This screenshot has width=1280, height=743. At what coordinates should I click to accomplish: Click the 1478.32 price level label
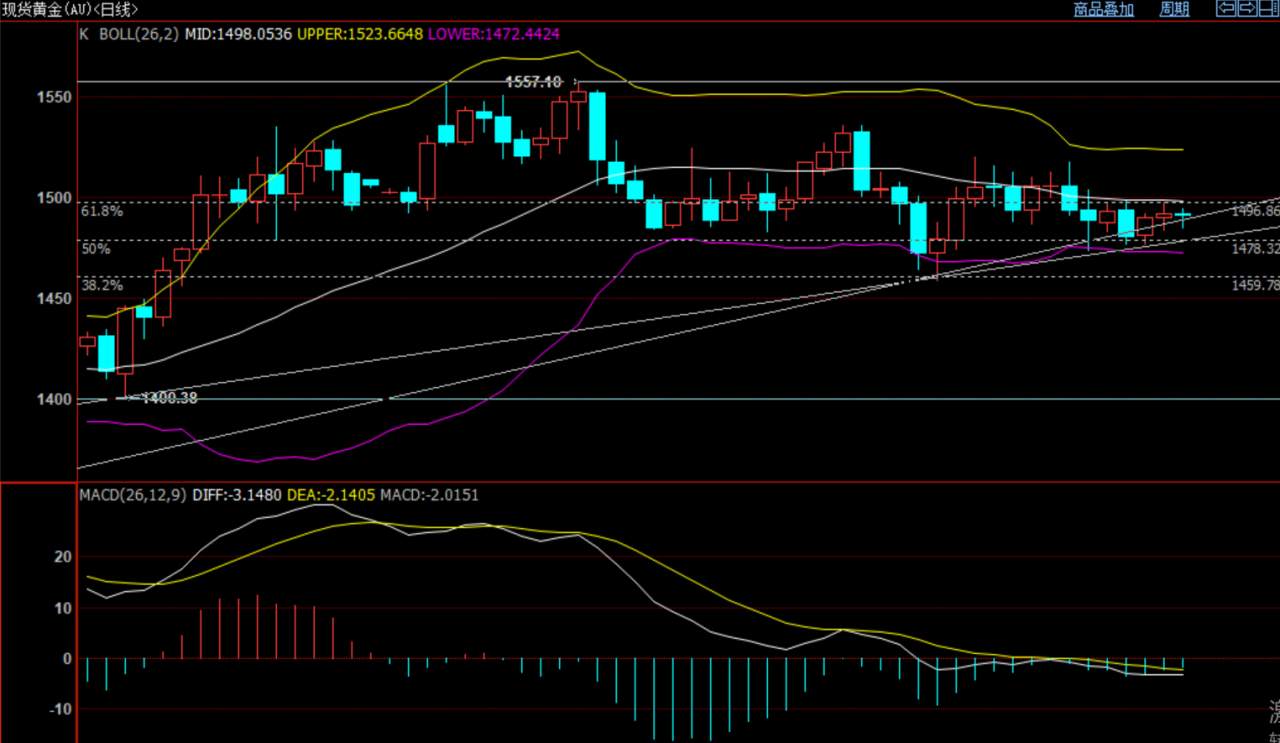(1256, 248)
